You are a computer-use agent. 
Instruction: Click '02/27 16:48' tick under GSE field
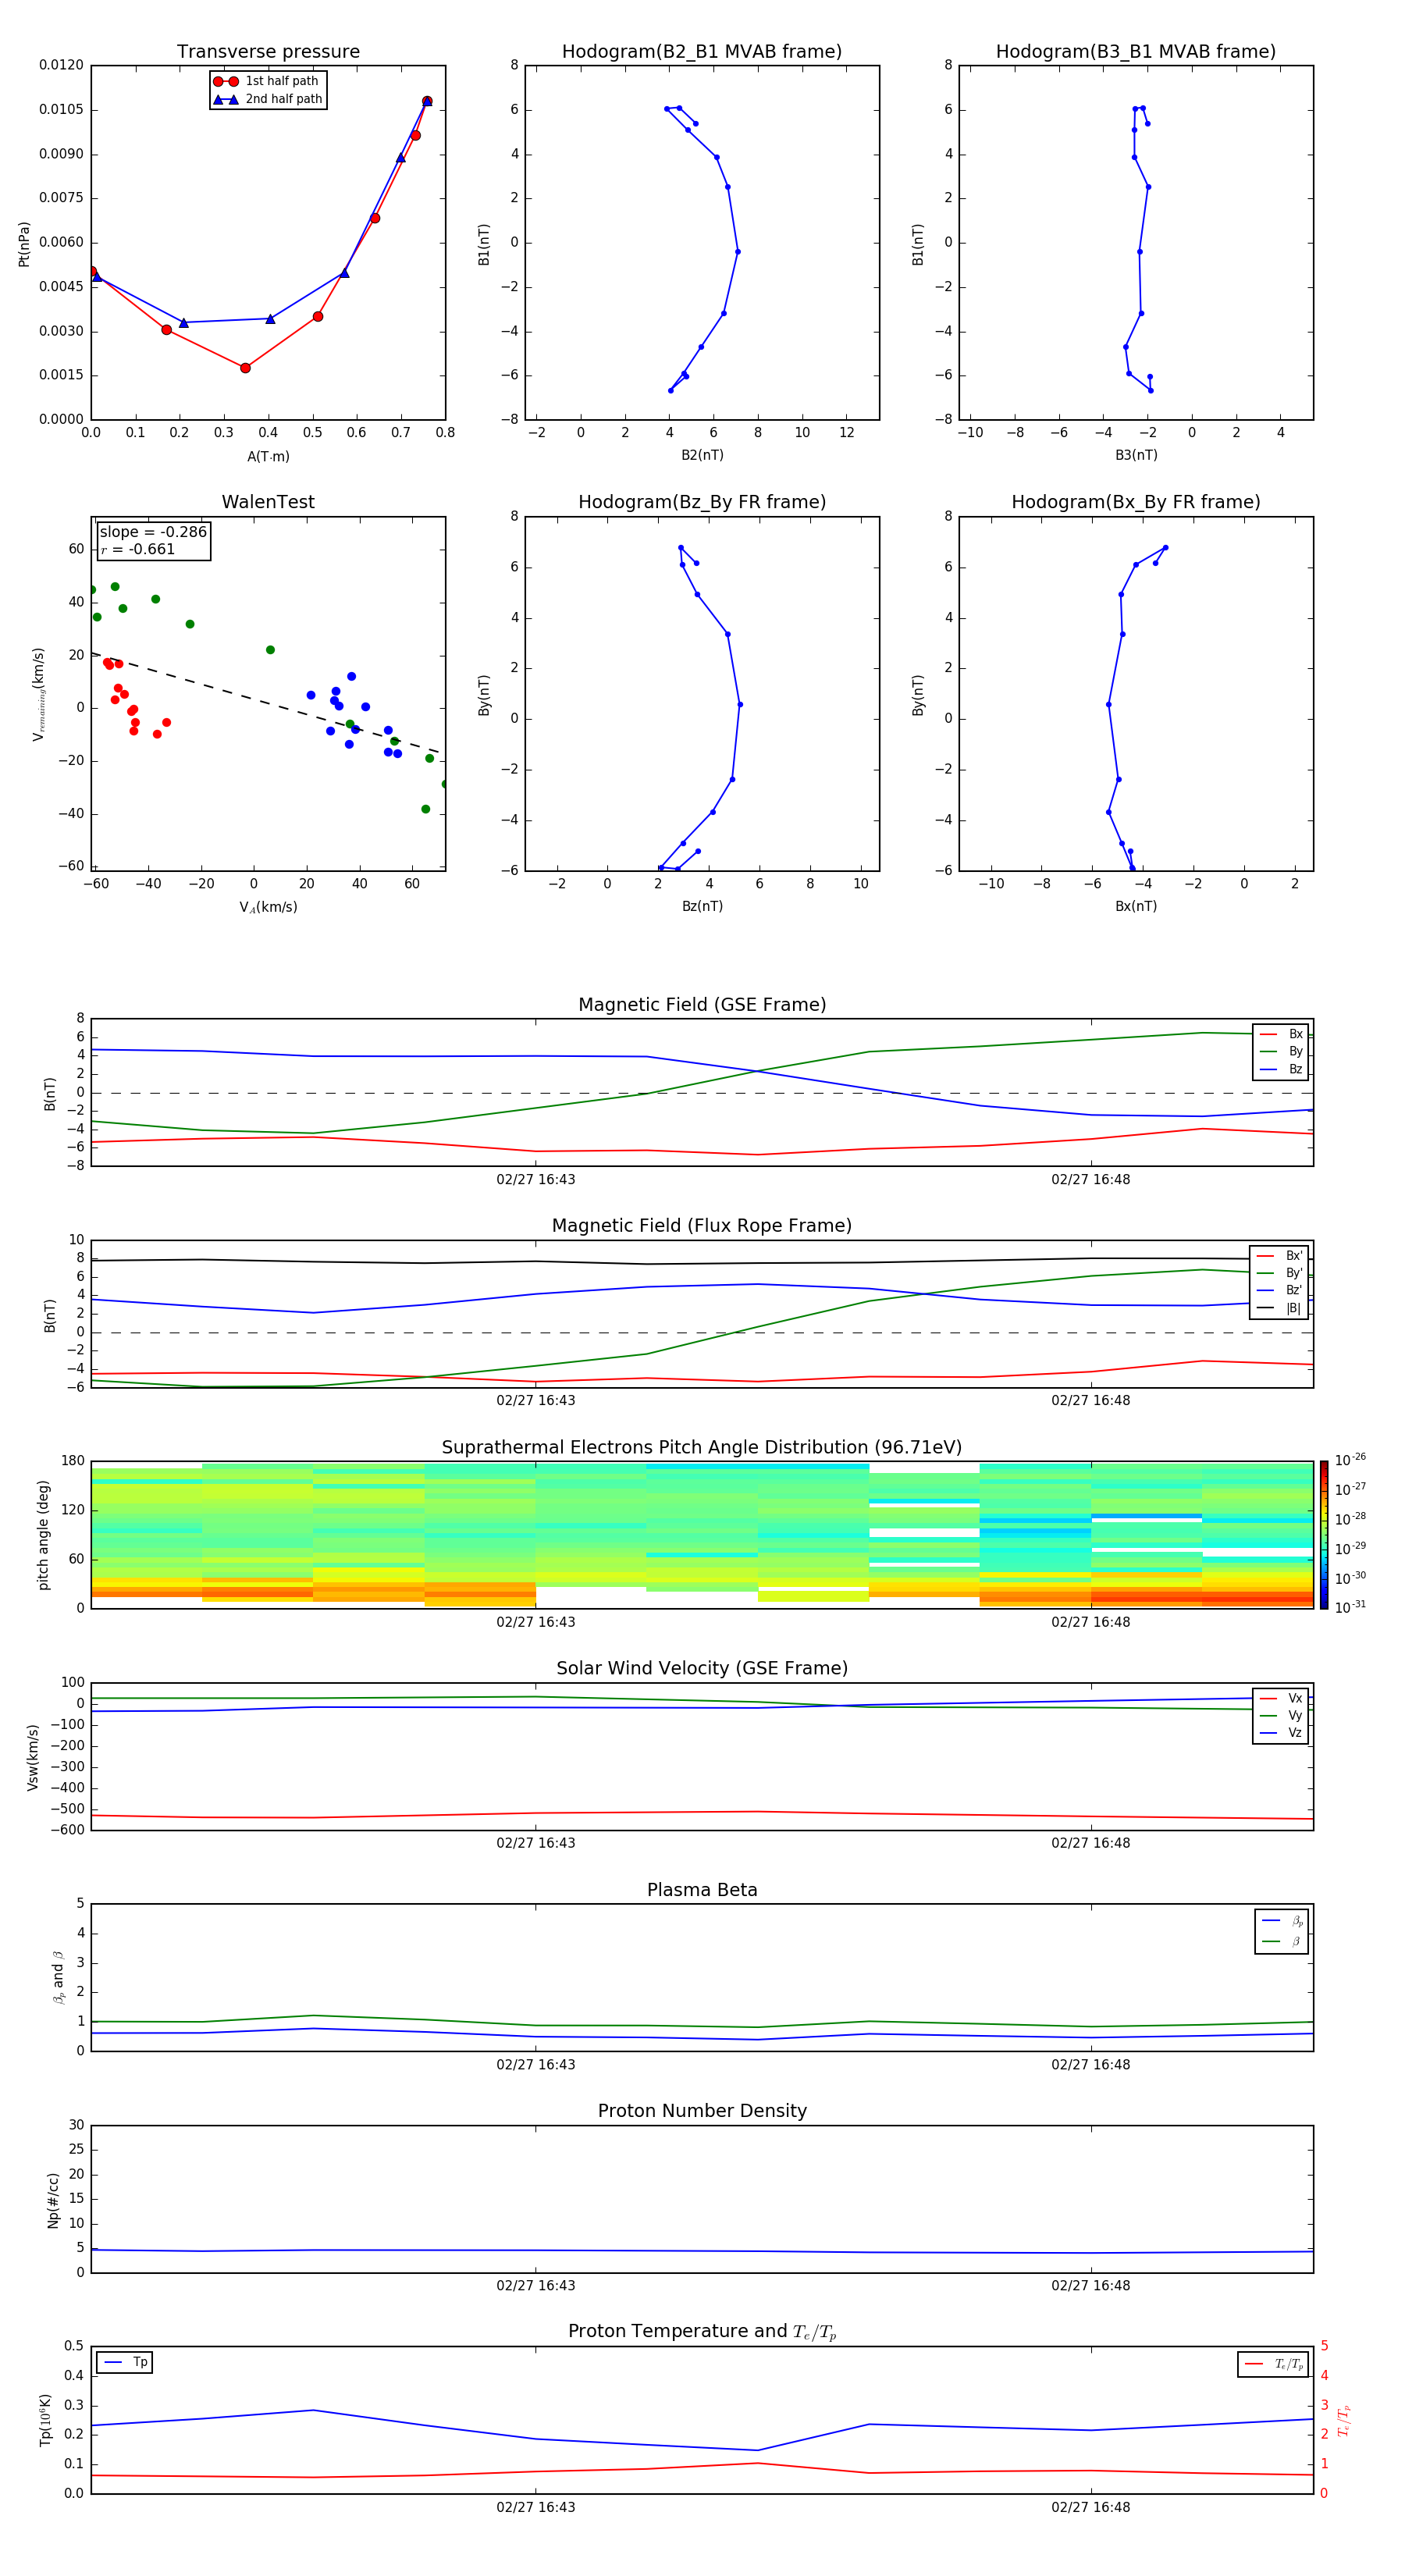coord(1091,1180)
